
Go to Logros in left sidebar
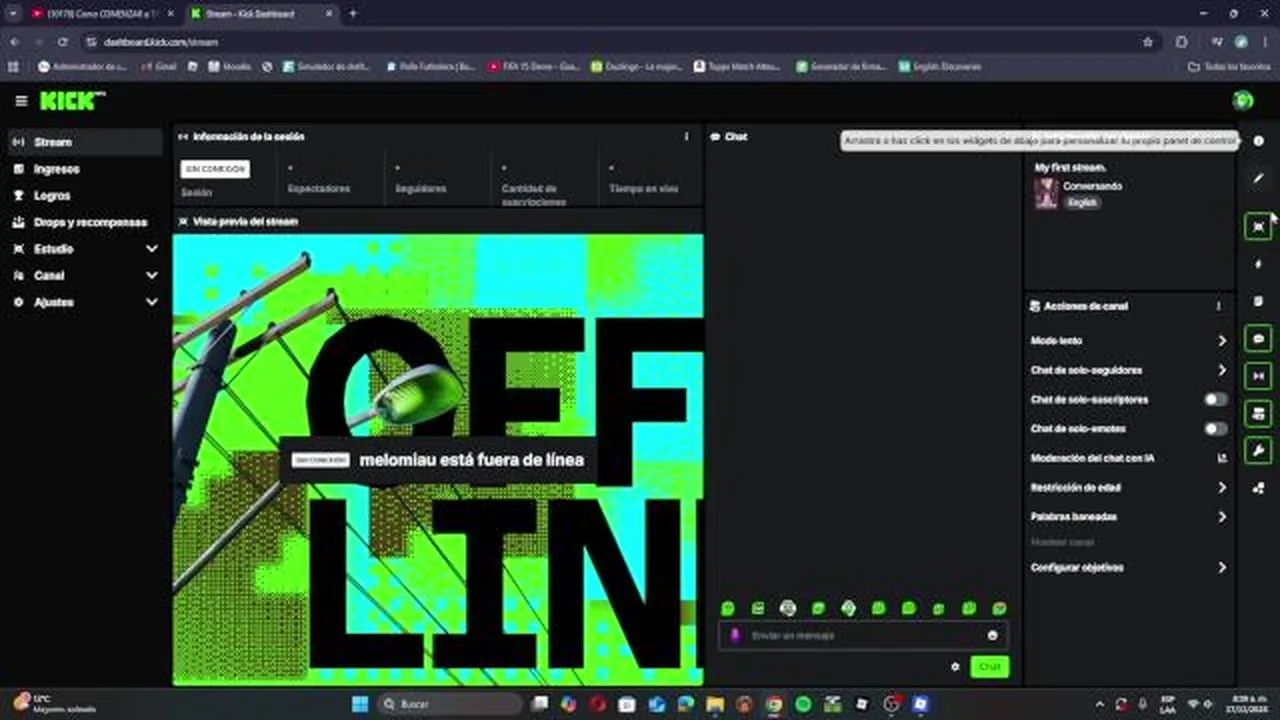86,196
